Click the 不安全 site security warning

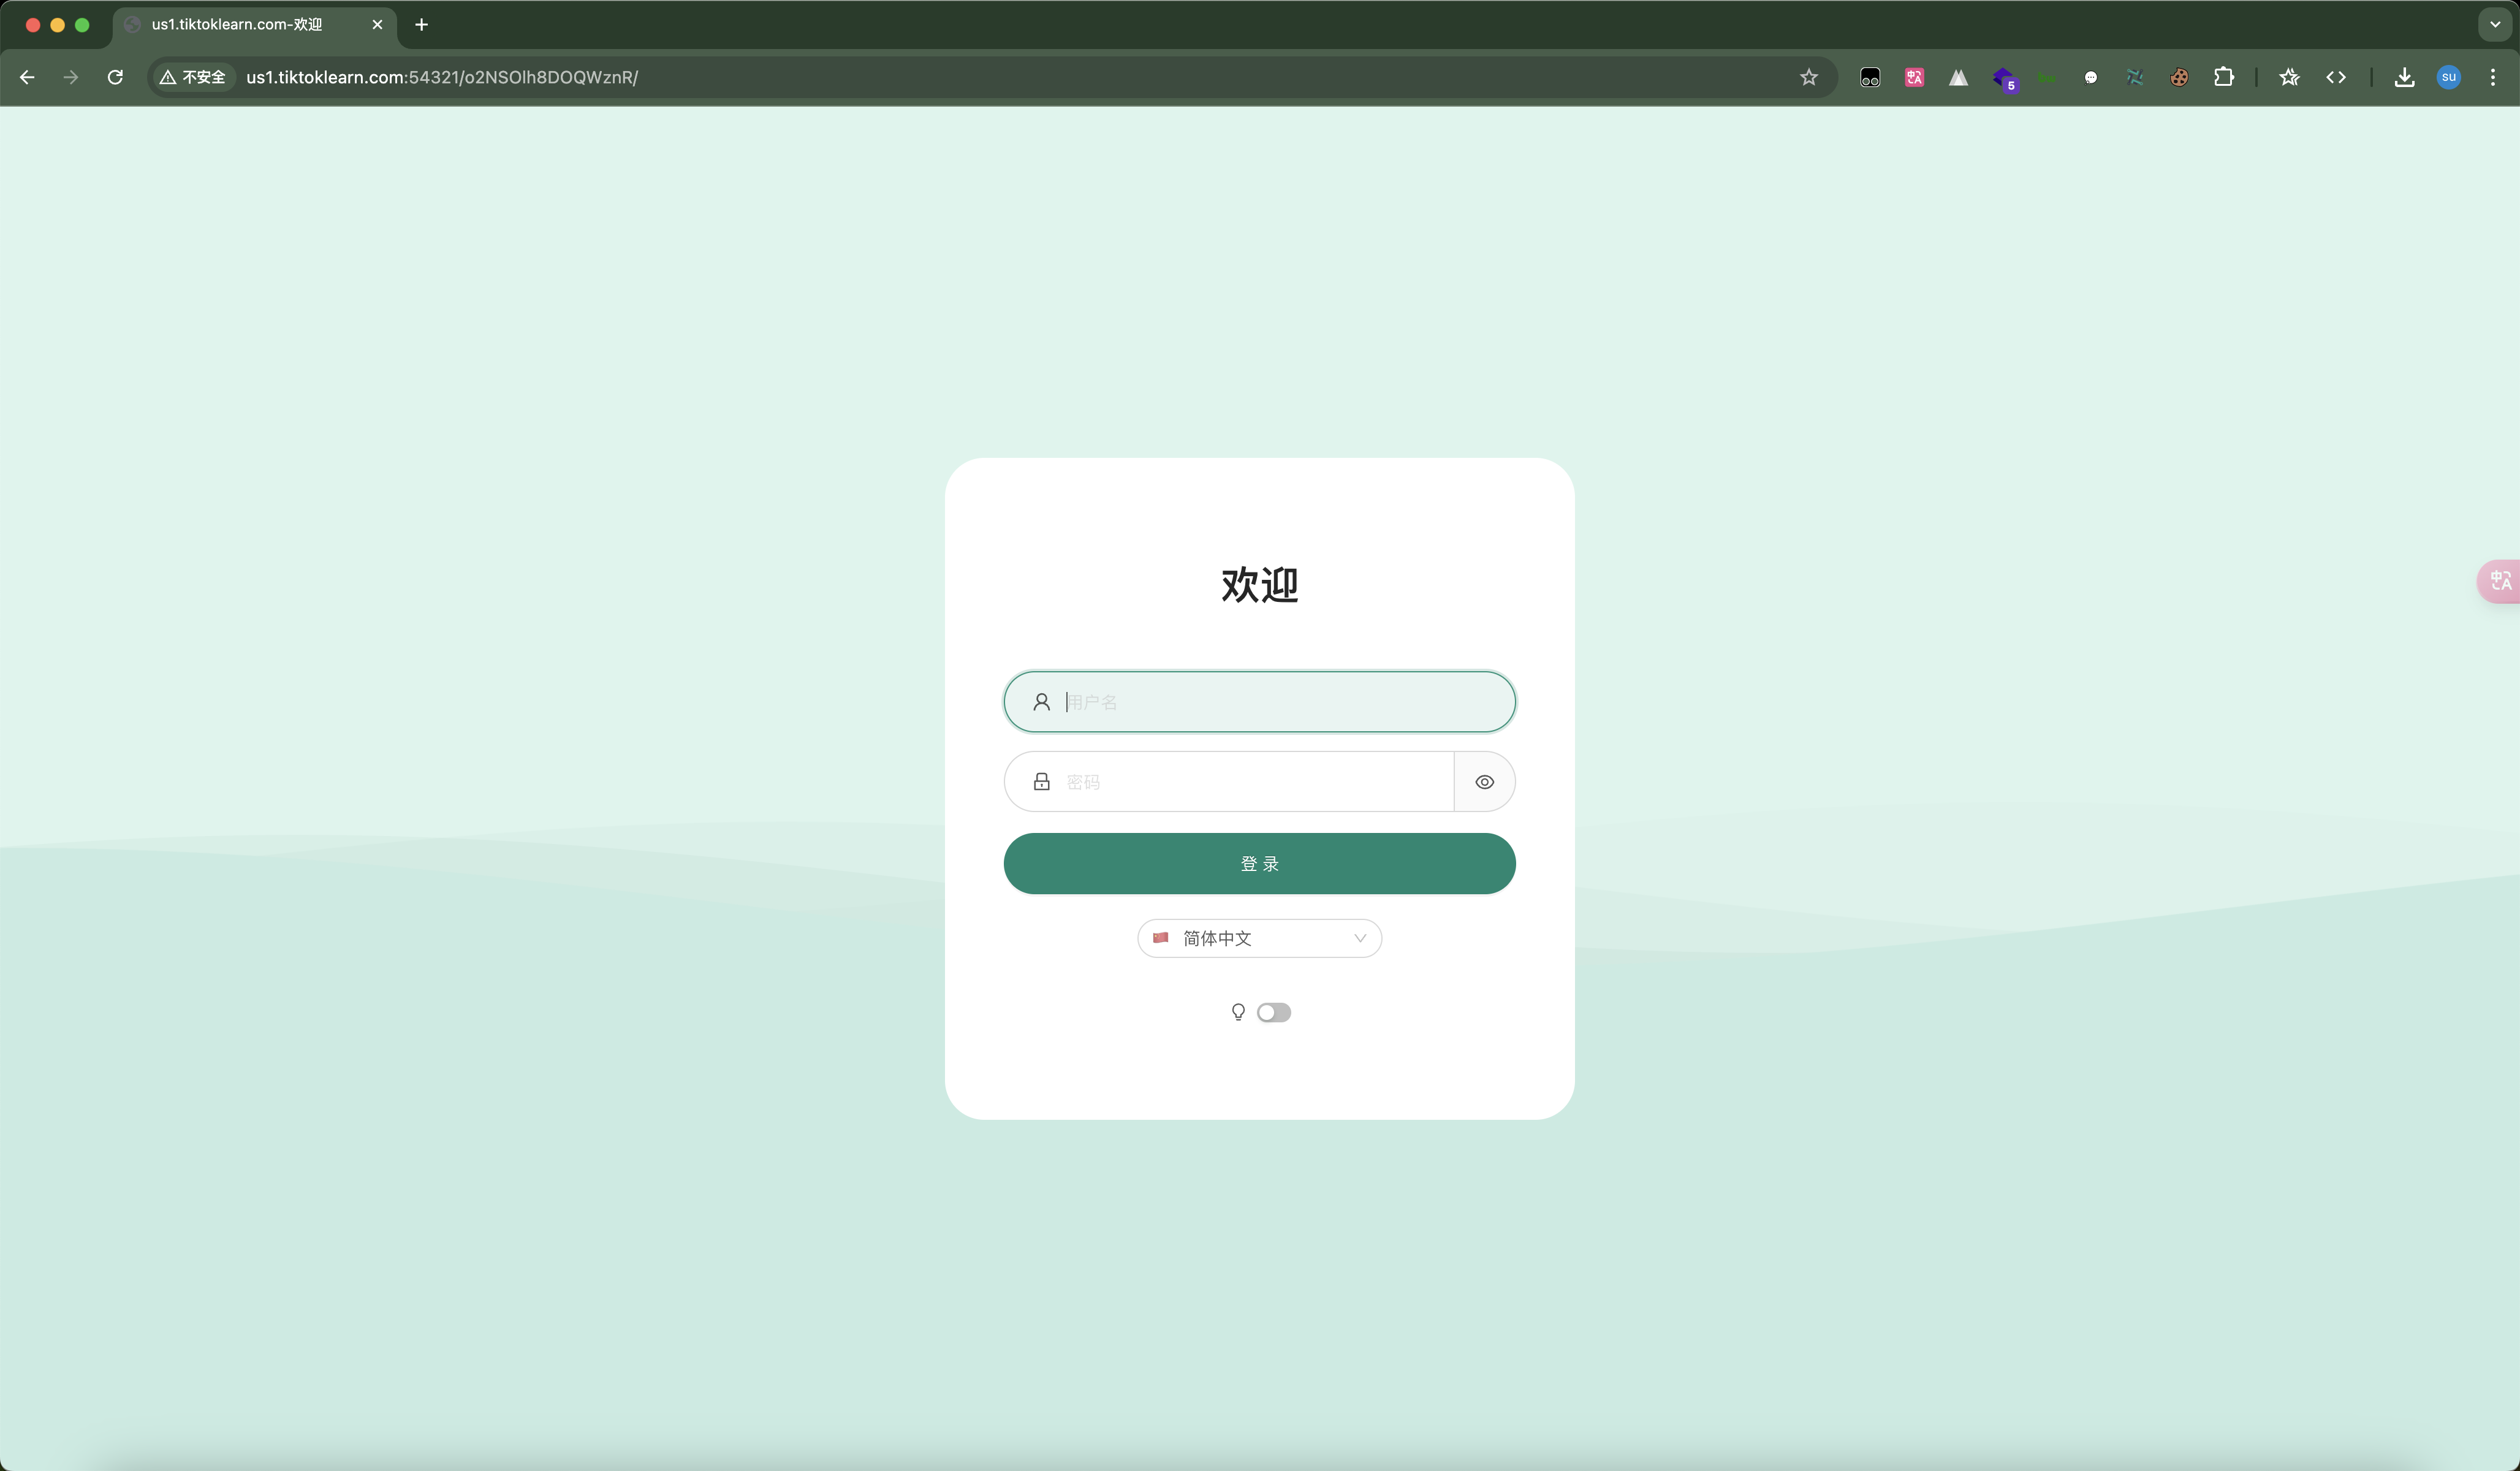point(193,77)
